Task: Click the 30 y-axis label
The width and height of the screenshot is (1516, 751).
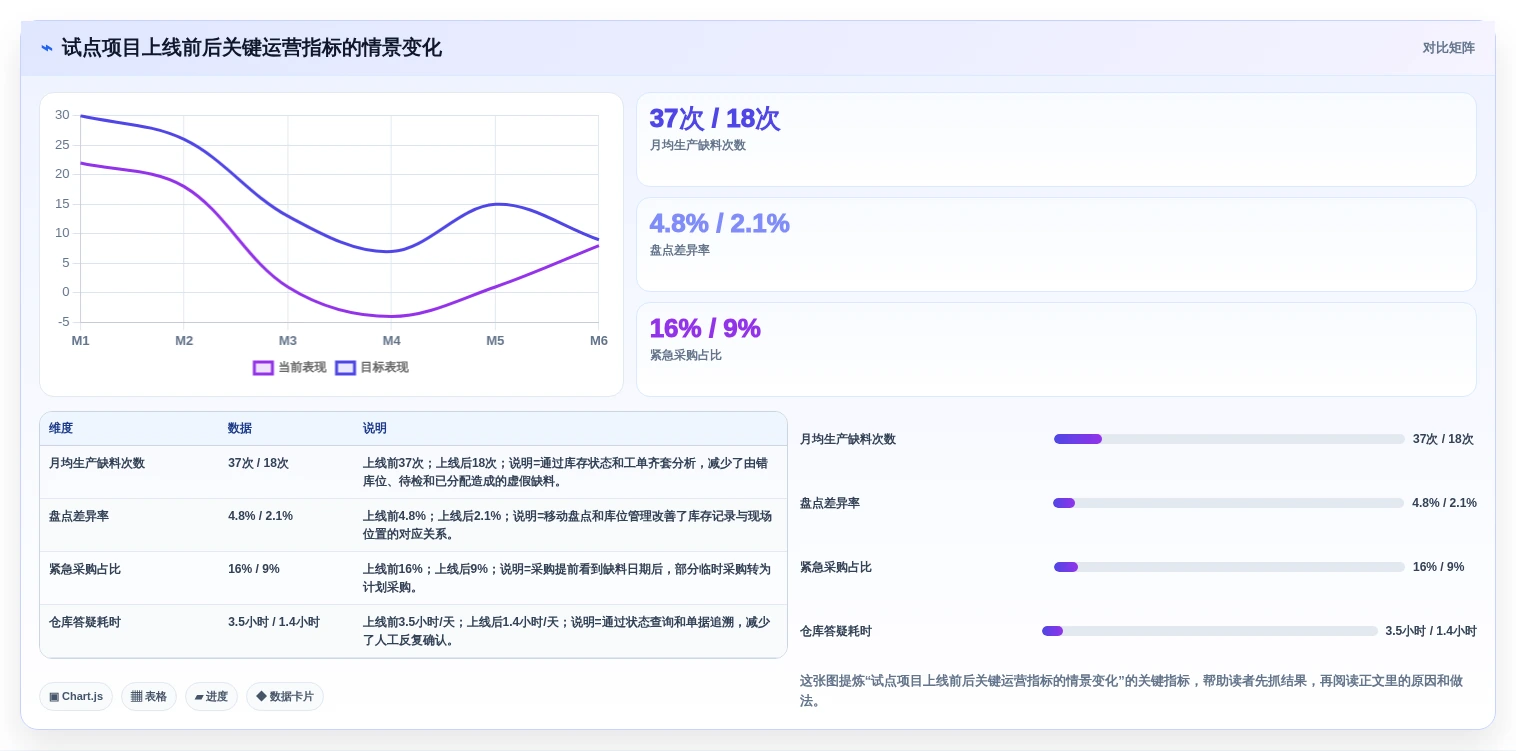Action: click(x=62, y=115)
